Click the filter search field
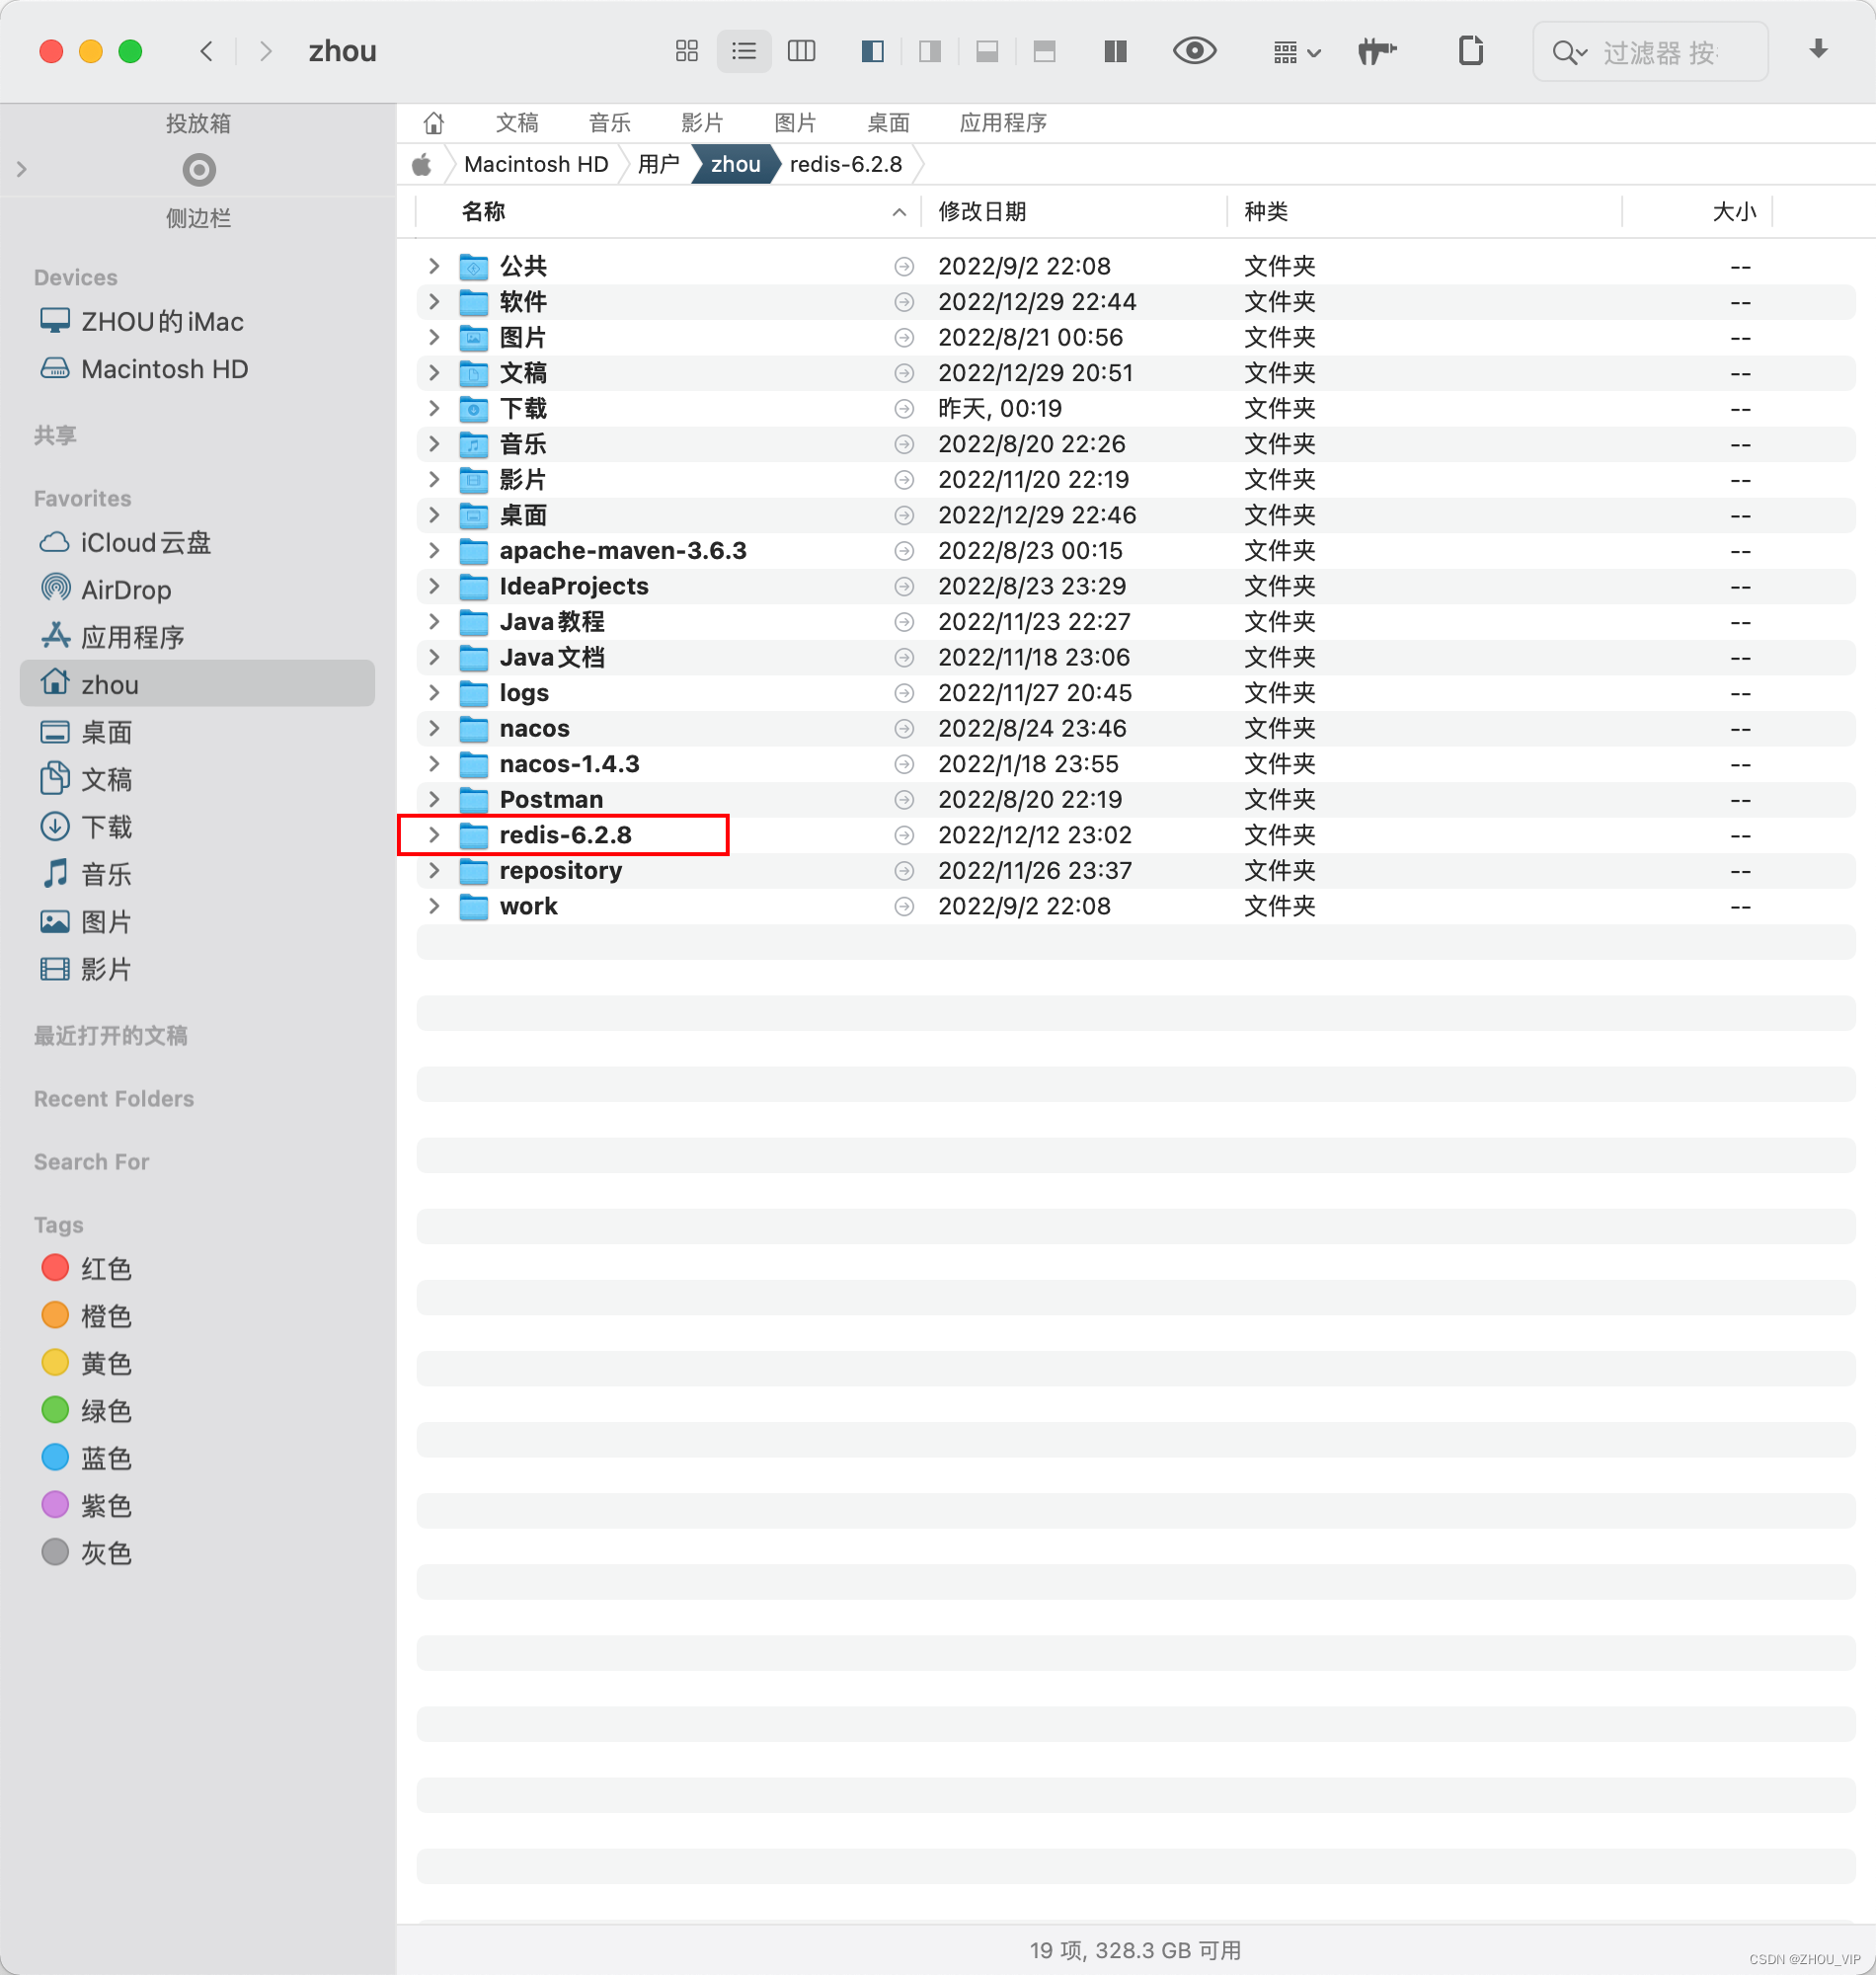This screenshot has width=1876, height=1975. (x=1651, y=52)
